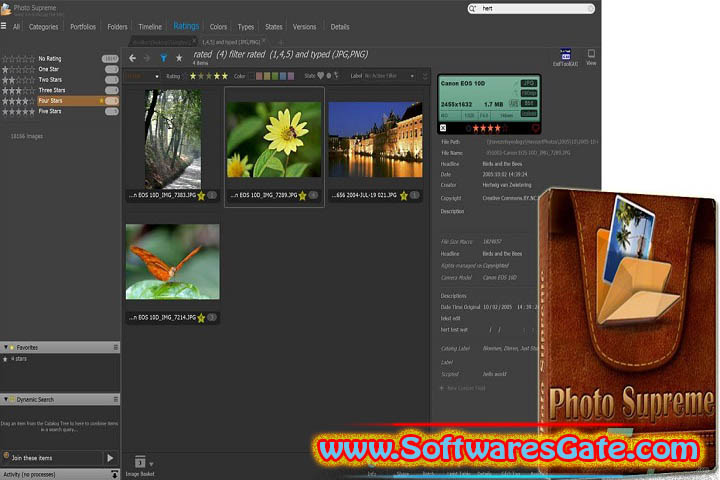The height and width of the screenshot is (480, 720).
Task: Switch to the Categories tab
Action: pyautogui.click(x=44, y=27)
